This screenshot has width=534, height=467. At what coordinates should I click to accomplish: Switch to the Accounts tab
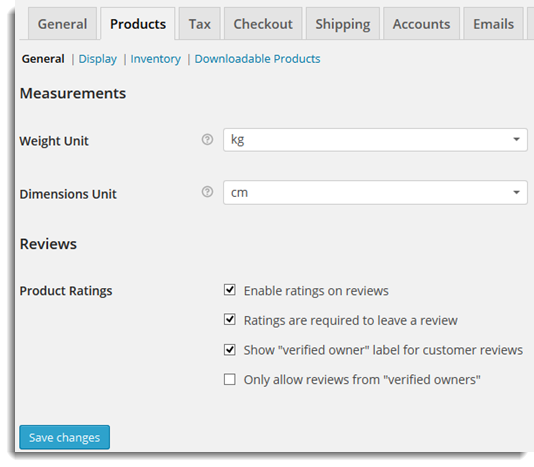pyautogui.click(x=421, y=24)
